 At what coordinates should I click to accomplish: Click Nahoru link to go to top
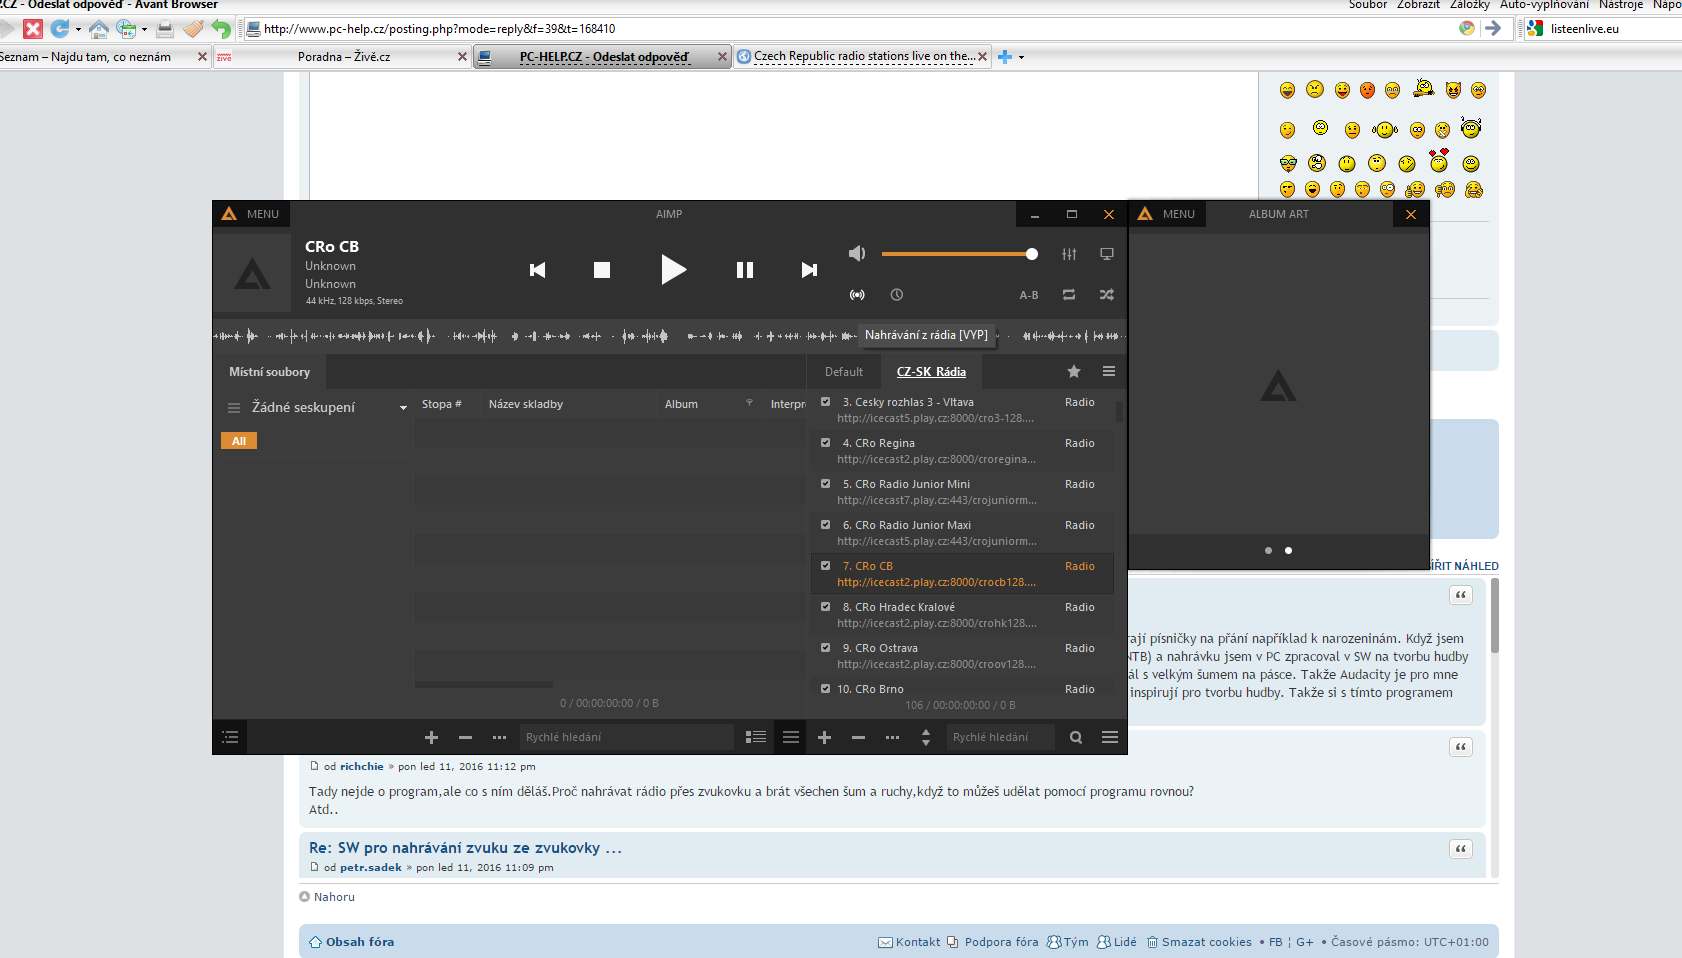(x=334, y=897)
